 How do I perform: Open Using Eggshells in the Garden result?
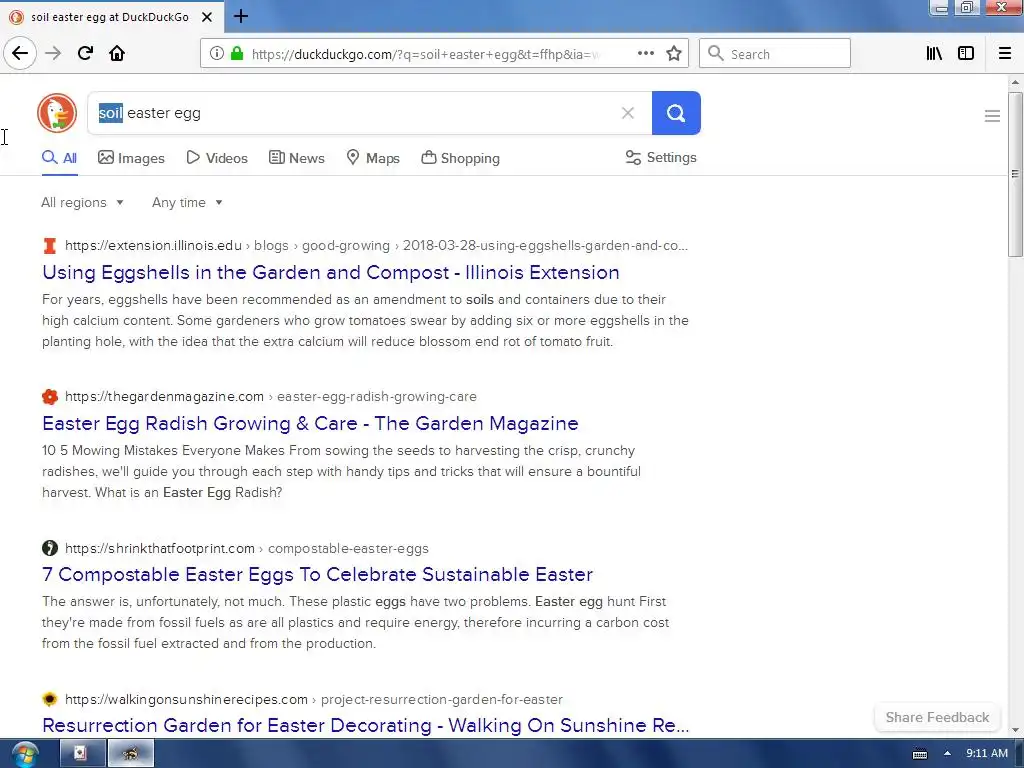pyautogui.click(x=330, y=272)
